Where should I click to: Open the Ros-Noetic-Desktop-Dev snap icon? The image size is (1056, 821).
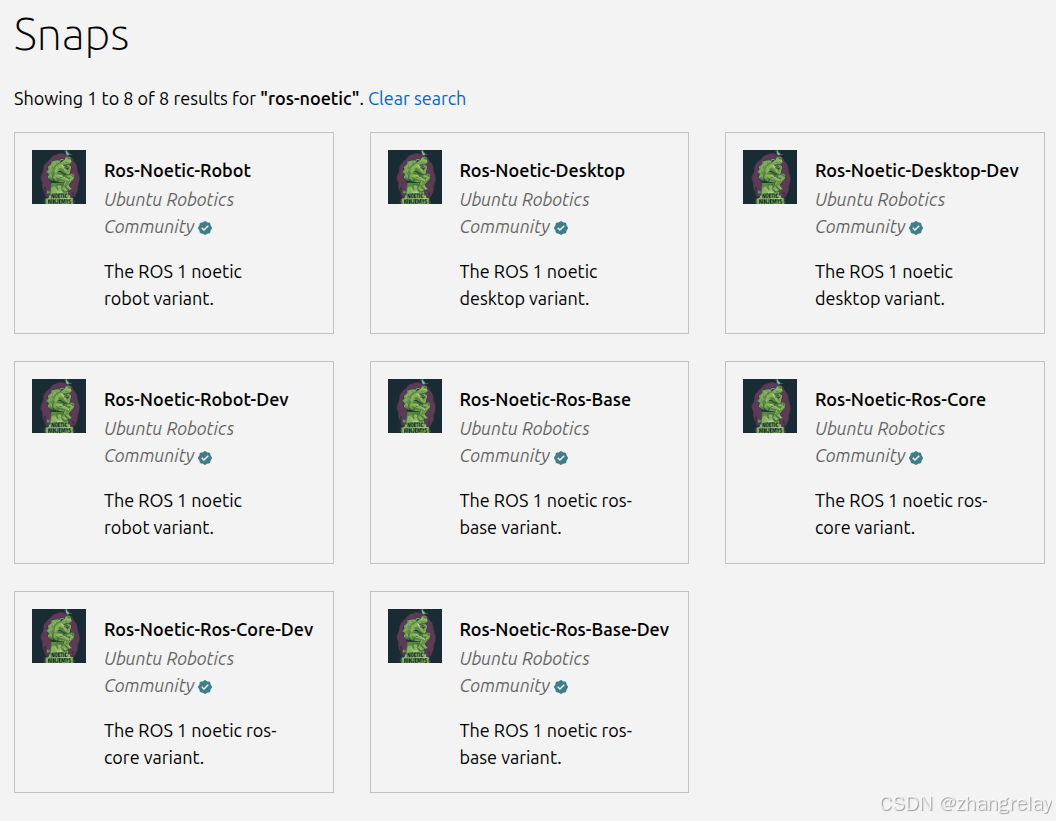770,177
